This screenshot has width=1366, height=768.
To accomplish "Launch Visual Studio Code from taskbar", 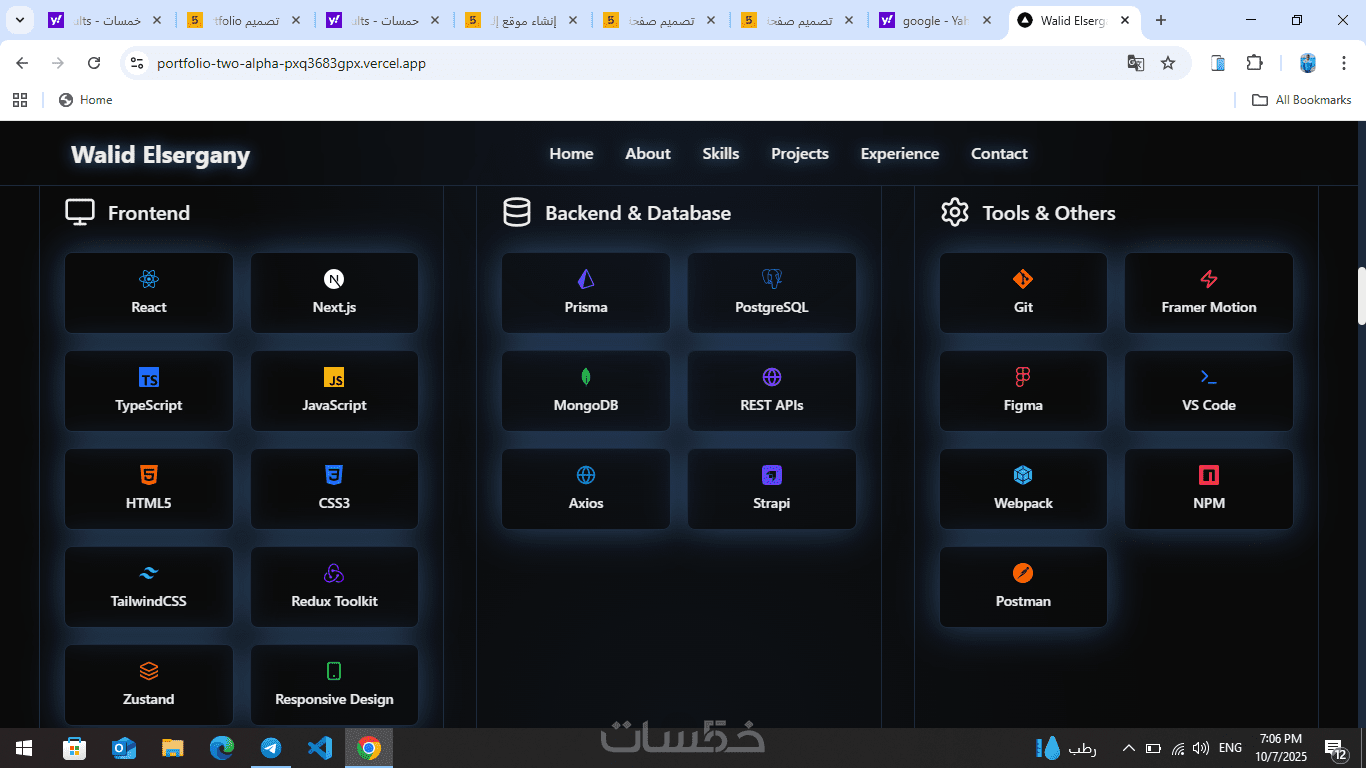I will coord(320,748).
